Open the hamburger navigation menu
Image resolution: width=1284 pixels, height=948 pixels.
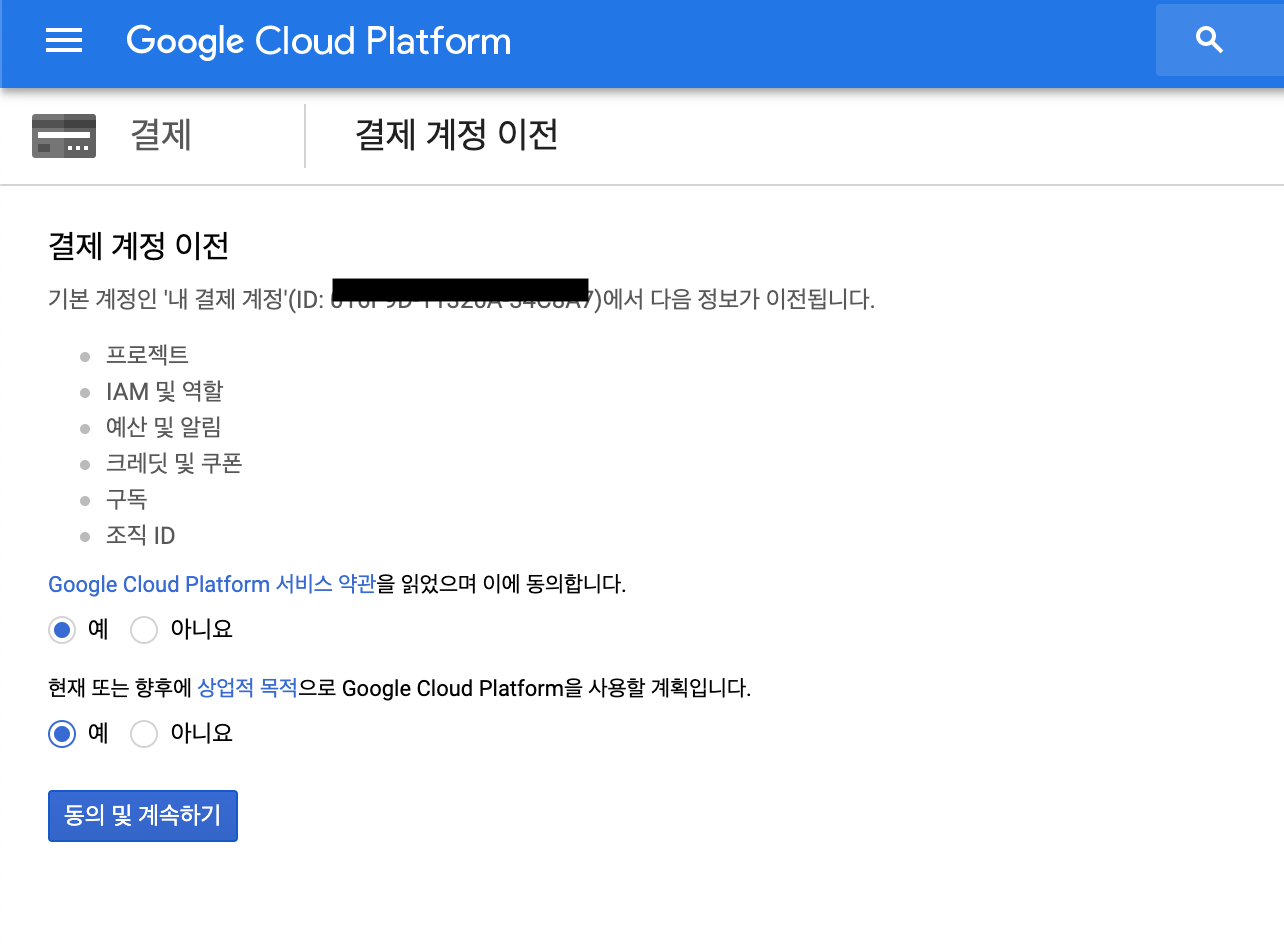(64, 40)
